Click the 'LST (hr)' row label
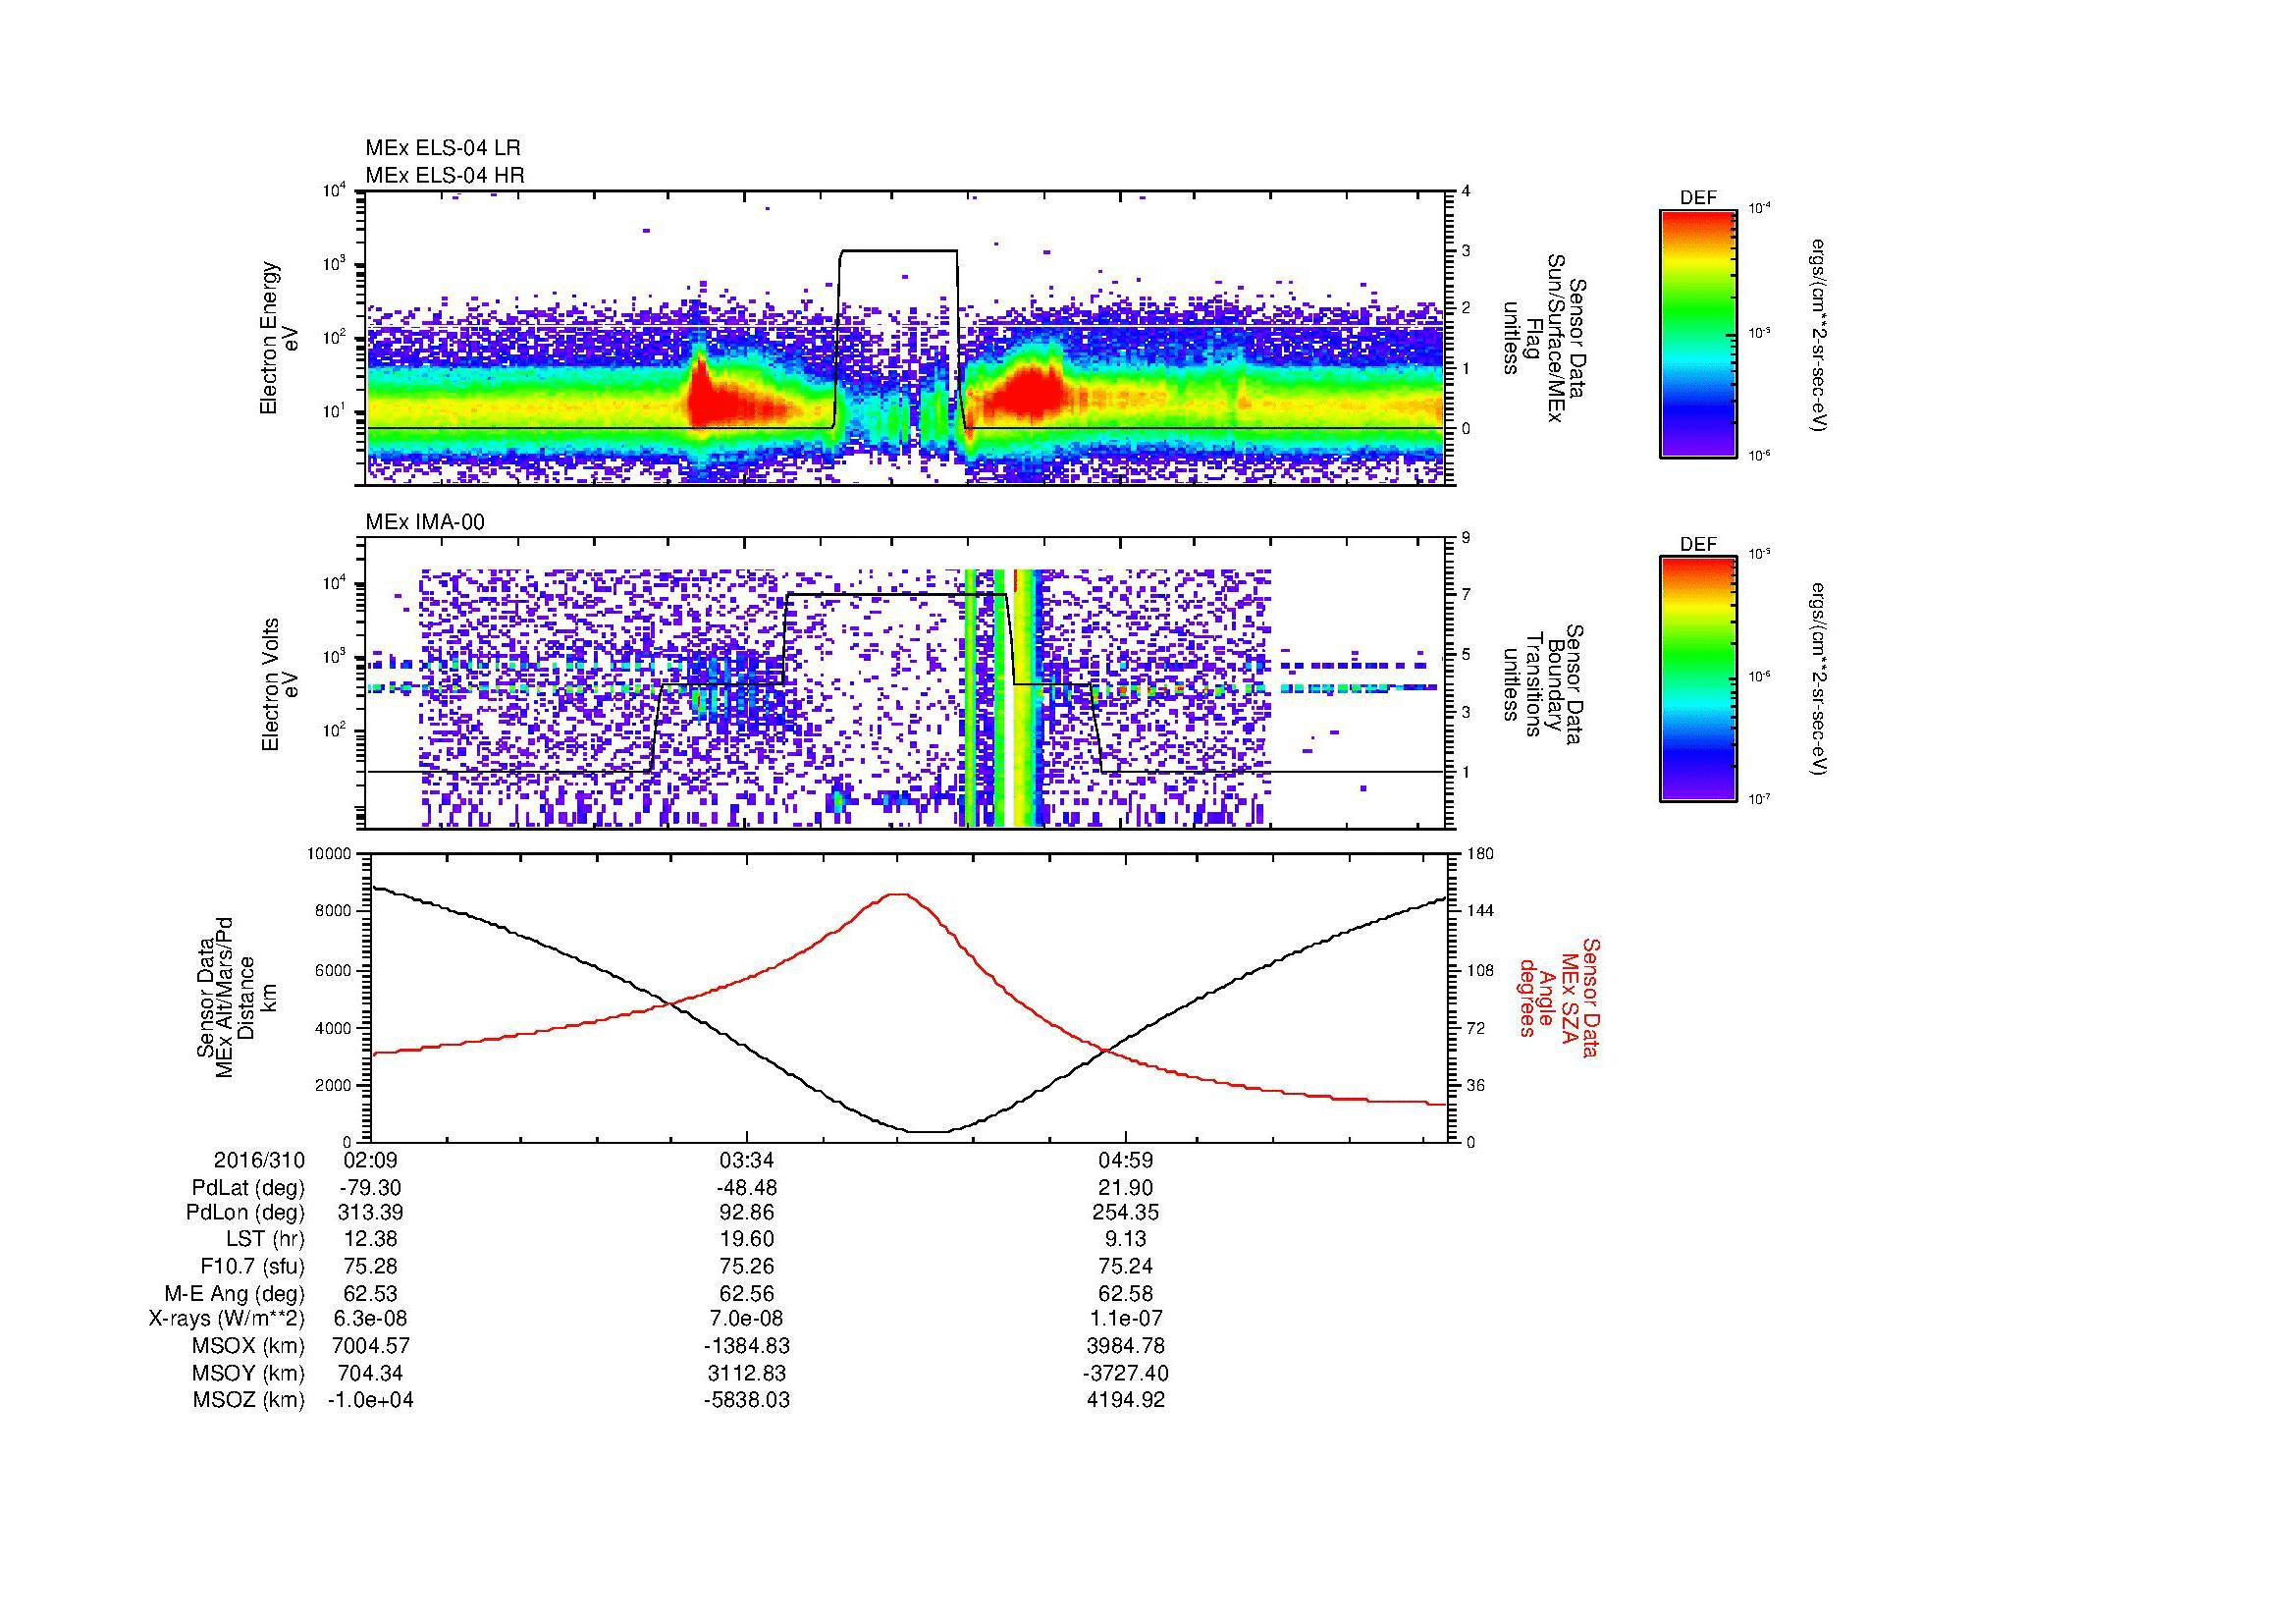The height and width of the screenshot is (1623, 2296). pyautogui.click(x=265, y=1240)
